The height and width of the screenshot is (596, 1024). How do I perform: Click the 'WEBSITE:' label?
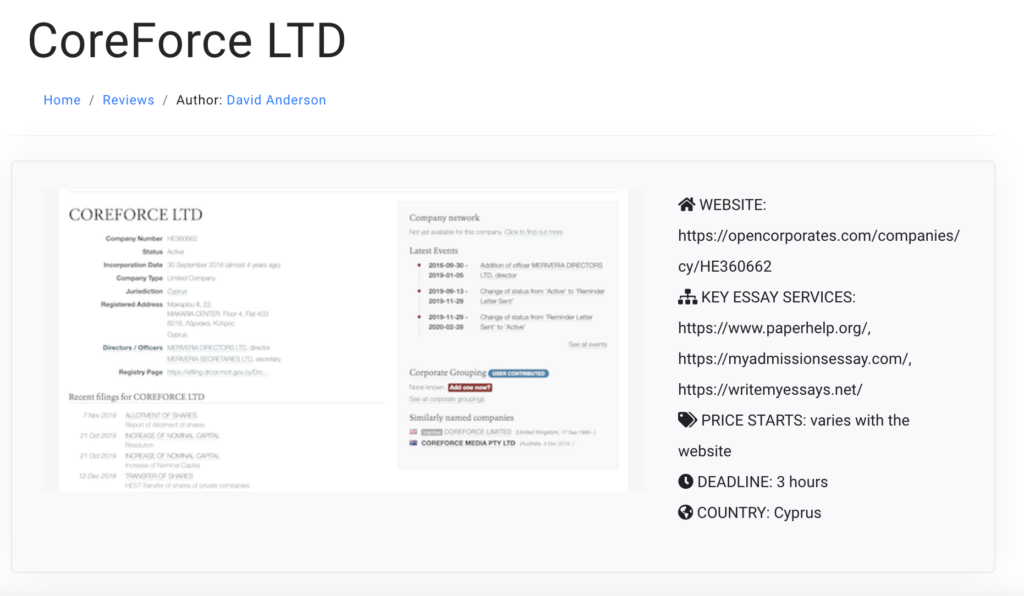[x=733, y=205]
